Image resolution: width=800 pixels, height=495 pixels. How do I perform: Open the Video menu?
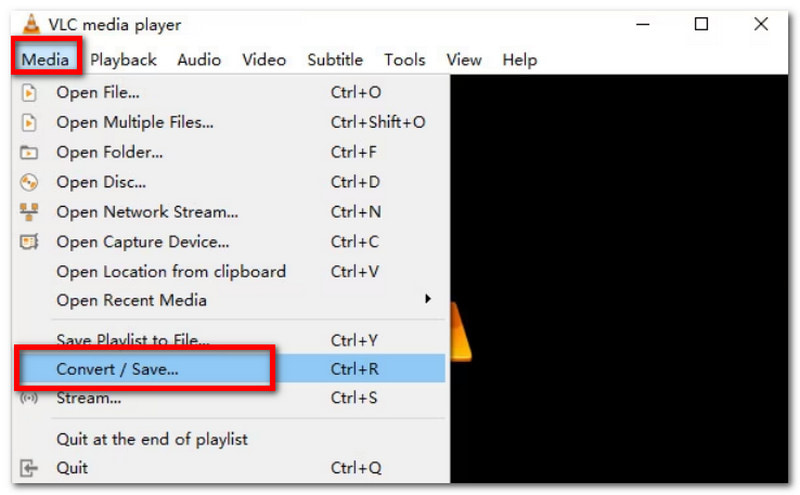click(x=264, y=60)
